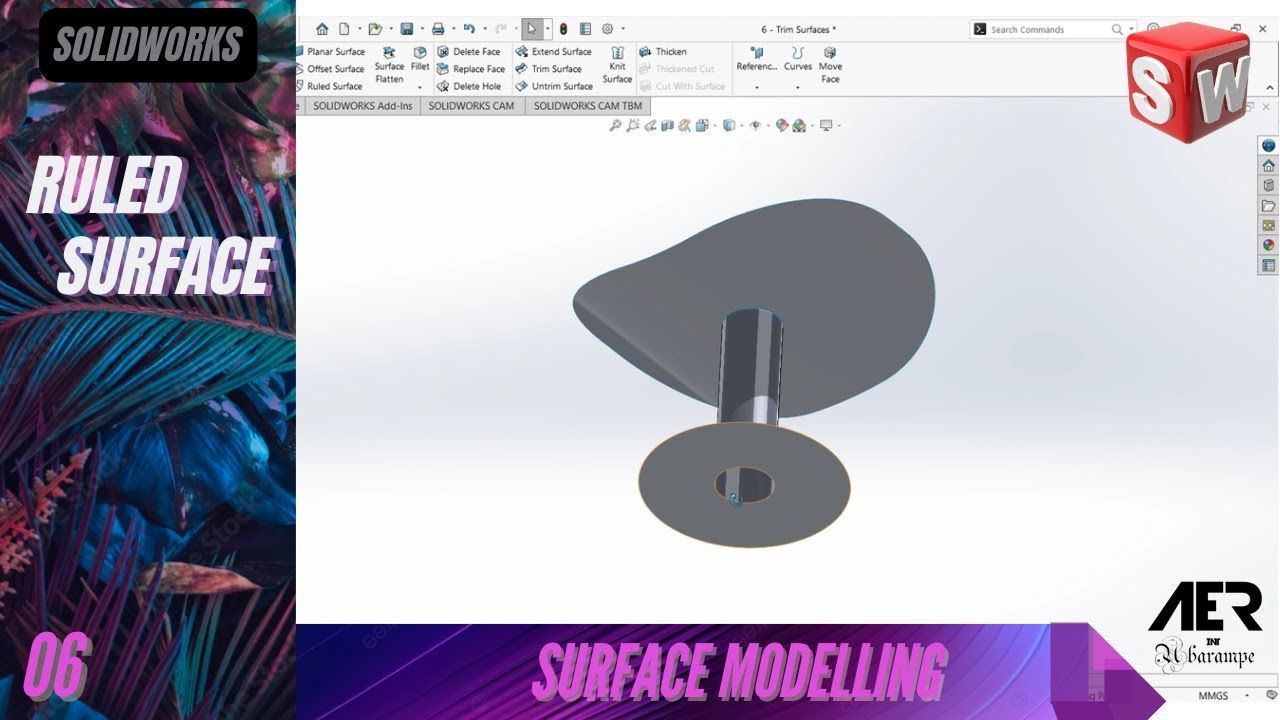Choose the Delete Face tool
Screen dimensions: 1280x720
468,52
